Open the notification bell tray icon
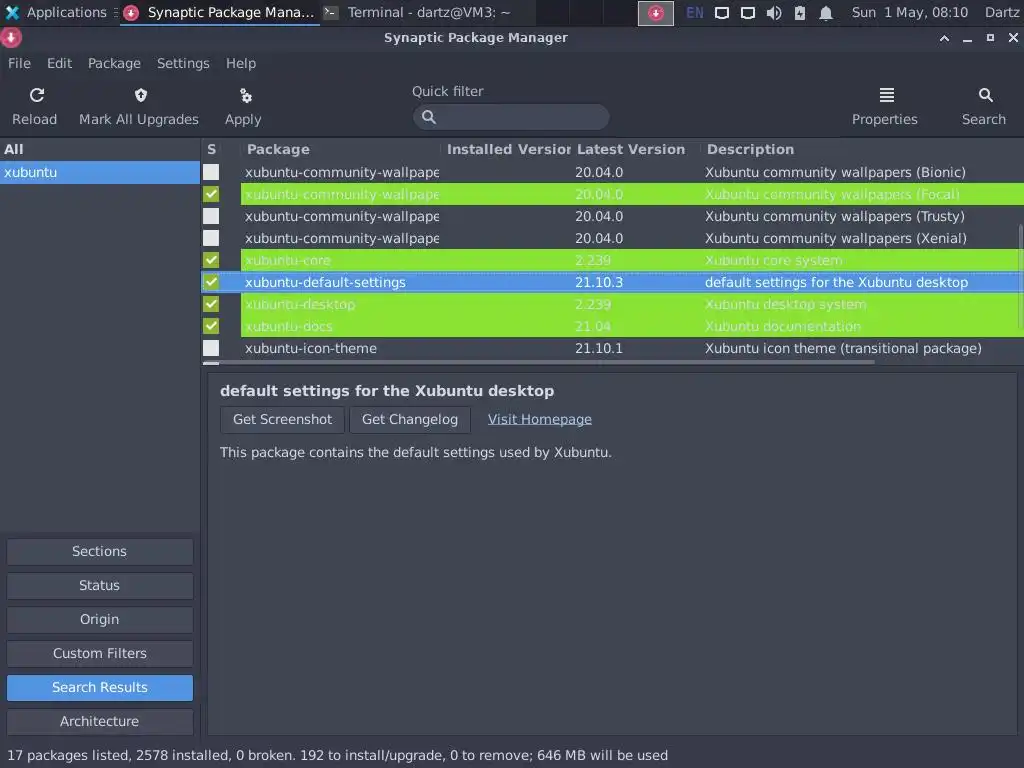Screen dimensions: 1024x768 coord(826,12)
